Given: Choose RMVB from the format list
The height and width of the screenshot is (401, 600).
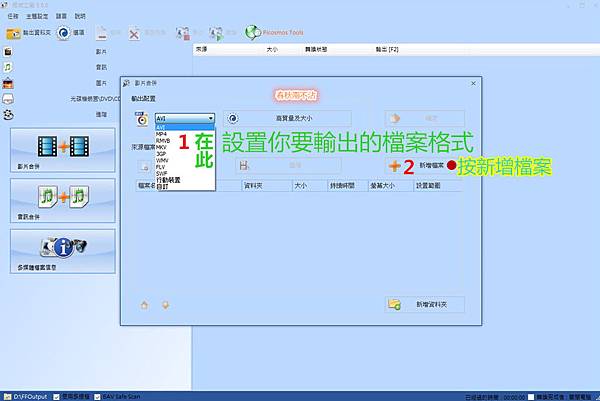Looking at the screenshot, I should [185, 140].
